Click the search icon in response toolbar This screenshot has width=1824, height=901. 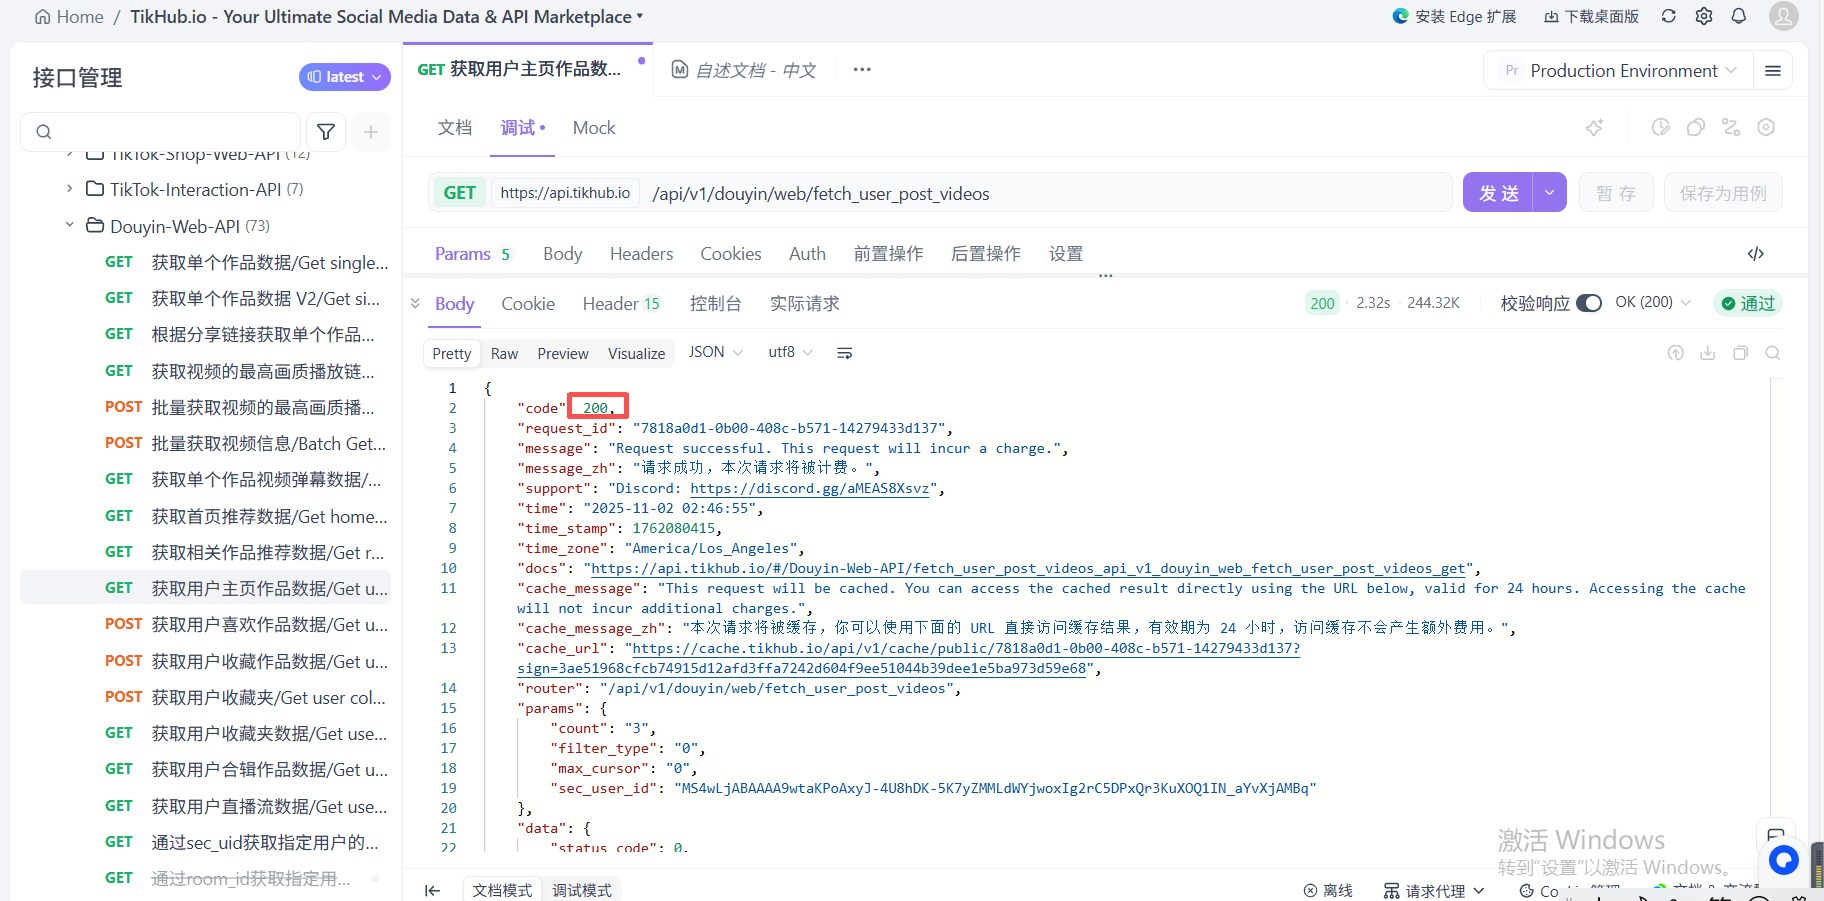click(x=1772, y=353)
